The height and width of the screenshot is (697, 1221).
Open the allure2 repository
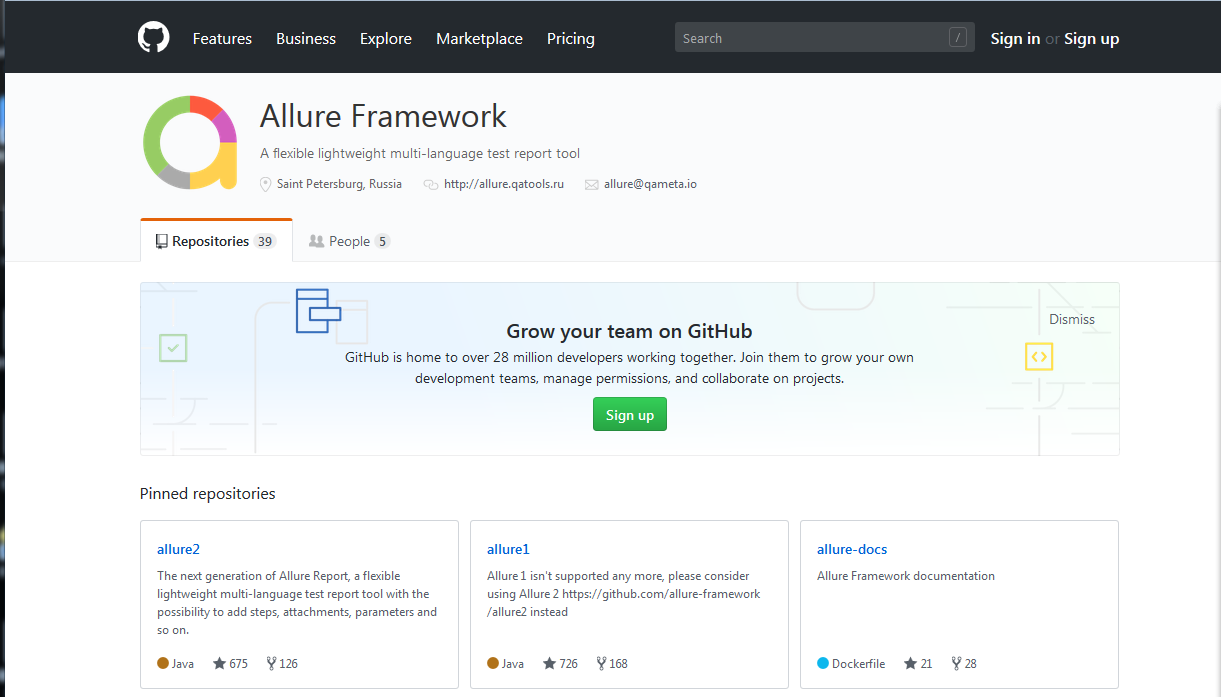click(x=179, y=549)
